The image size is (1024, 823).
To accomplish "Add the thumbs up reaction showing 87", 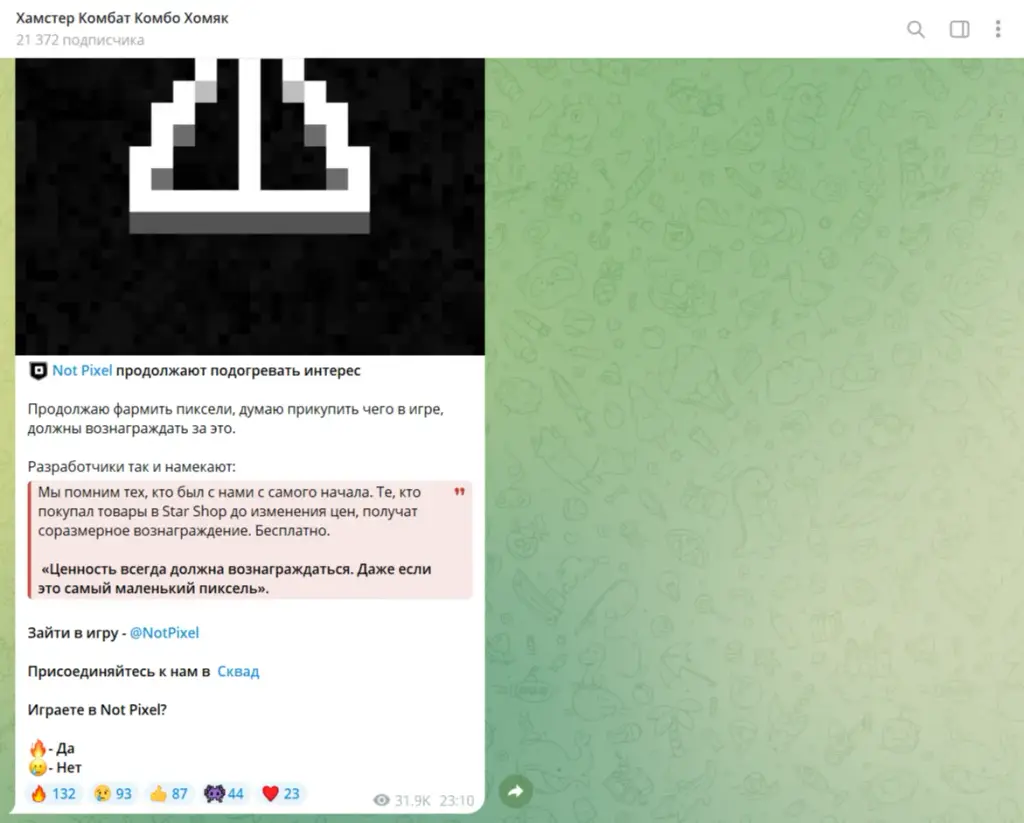I will point(169,794).
